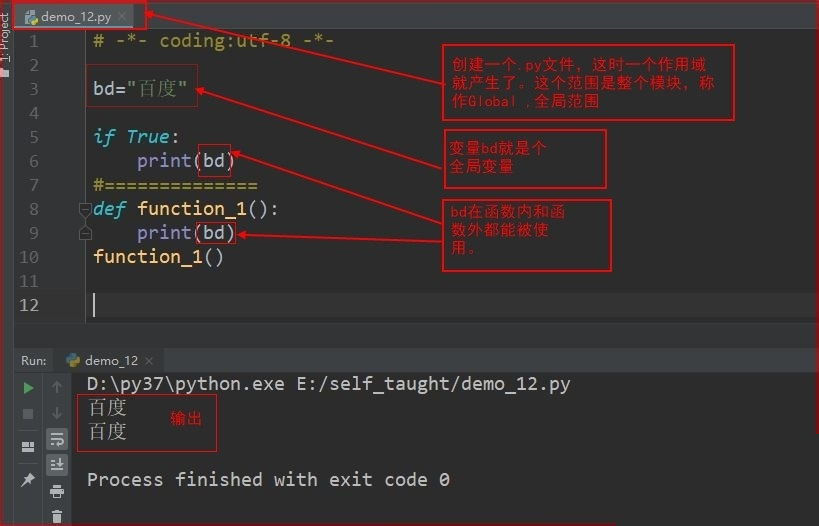Toggle soft-wrap in the Run console
Image resolution: width=819 pixels, height=526 pixels.
tap(57, 439)
